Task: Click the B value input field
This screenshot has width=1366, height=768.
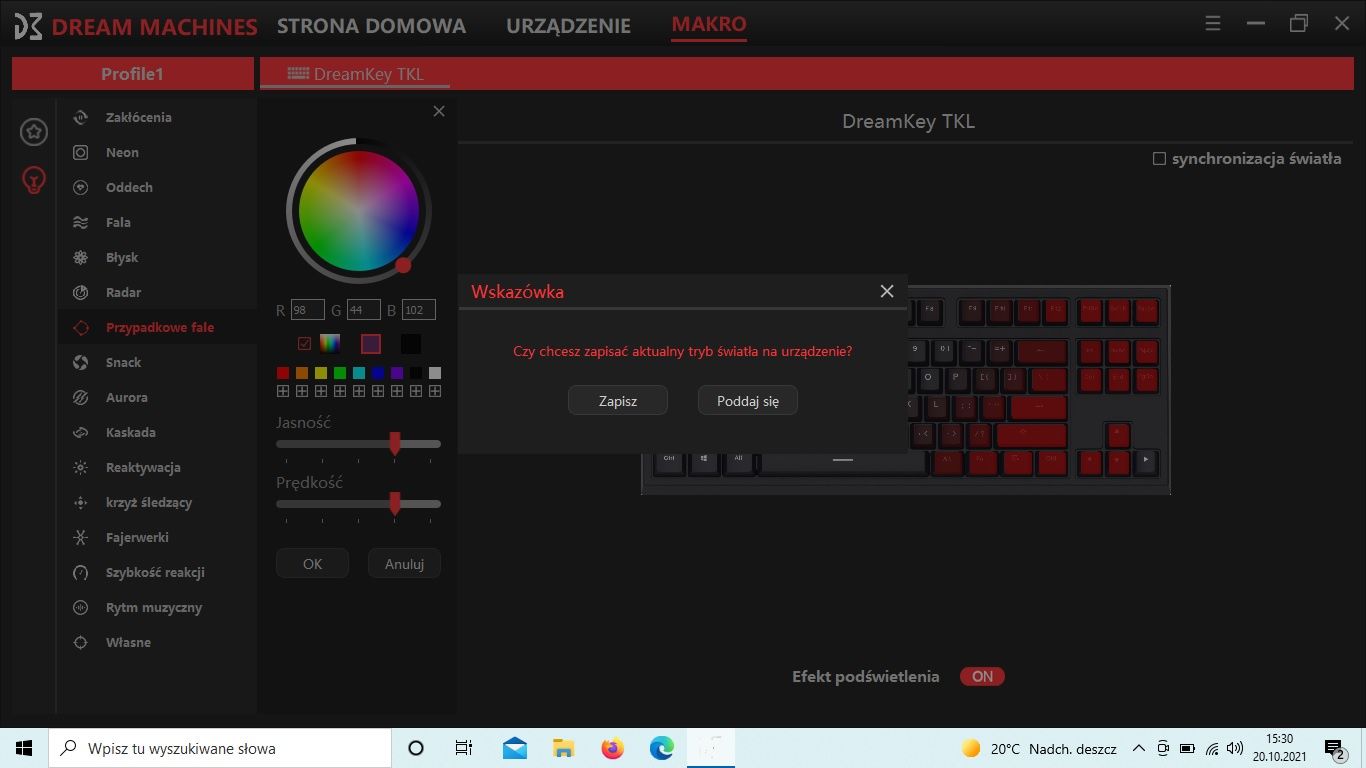Action: tap(418, 310)
